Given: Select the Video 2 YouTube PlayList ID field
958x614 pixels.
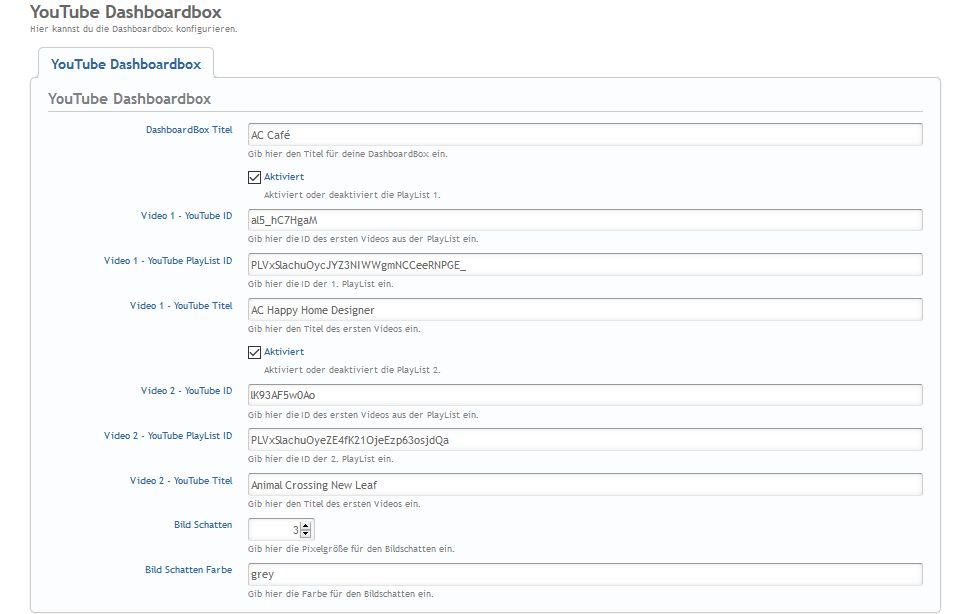Looking at the screenshot, I should point(585,440).
